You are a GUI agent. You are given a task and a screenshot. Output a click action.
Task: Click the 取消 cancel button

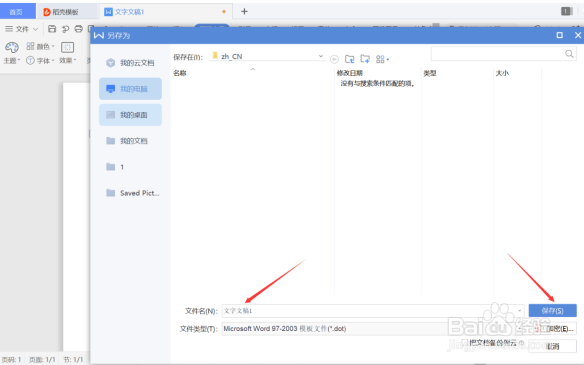(x=552, y=346)
